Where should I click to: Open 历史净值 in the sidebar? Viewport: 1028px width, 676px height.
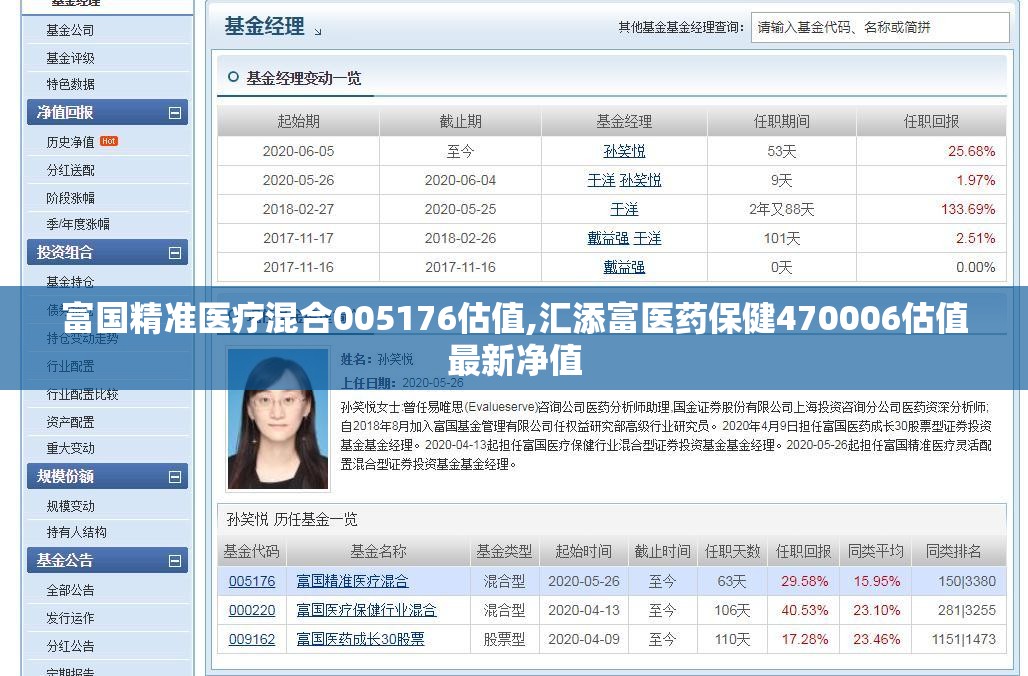click(x=70, y=142)
